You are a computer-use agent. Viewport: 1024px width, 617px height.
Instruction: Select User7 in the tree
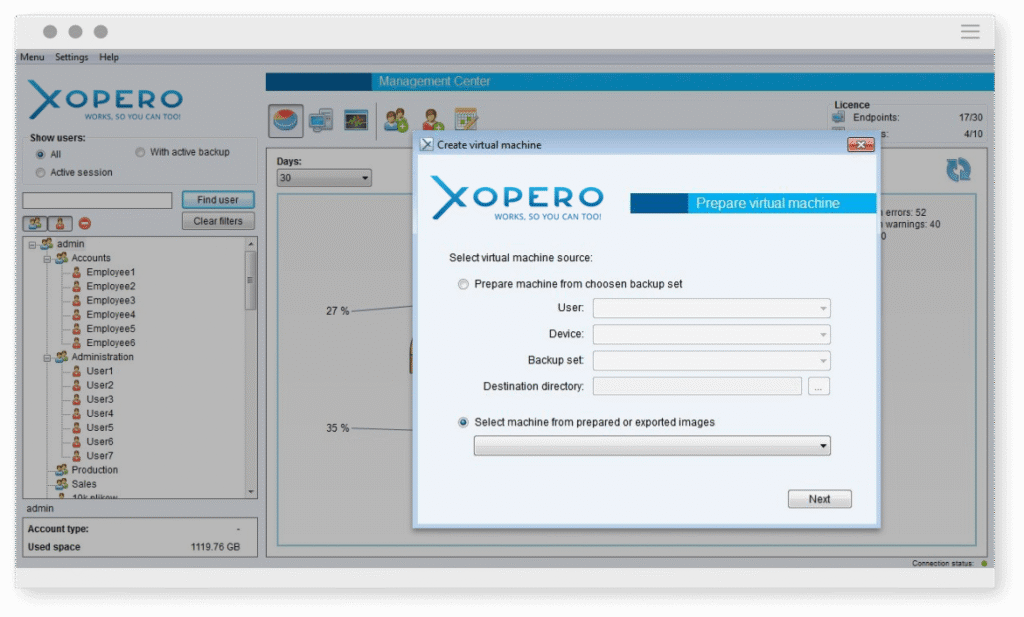coord(100,456)
